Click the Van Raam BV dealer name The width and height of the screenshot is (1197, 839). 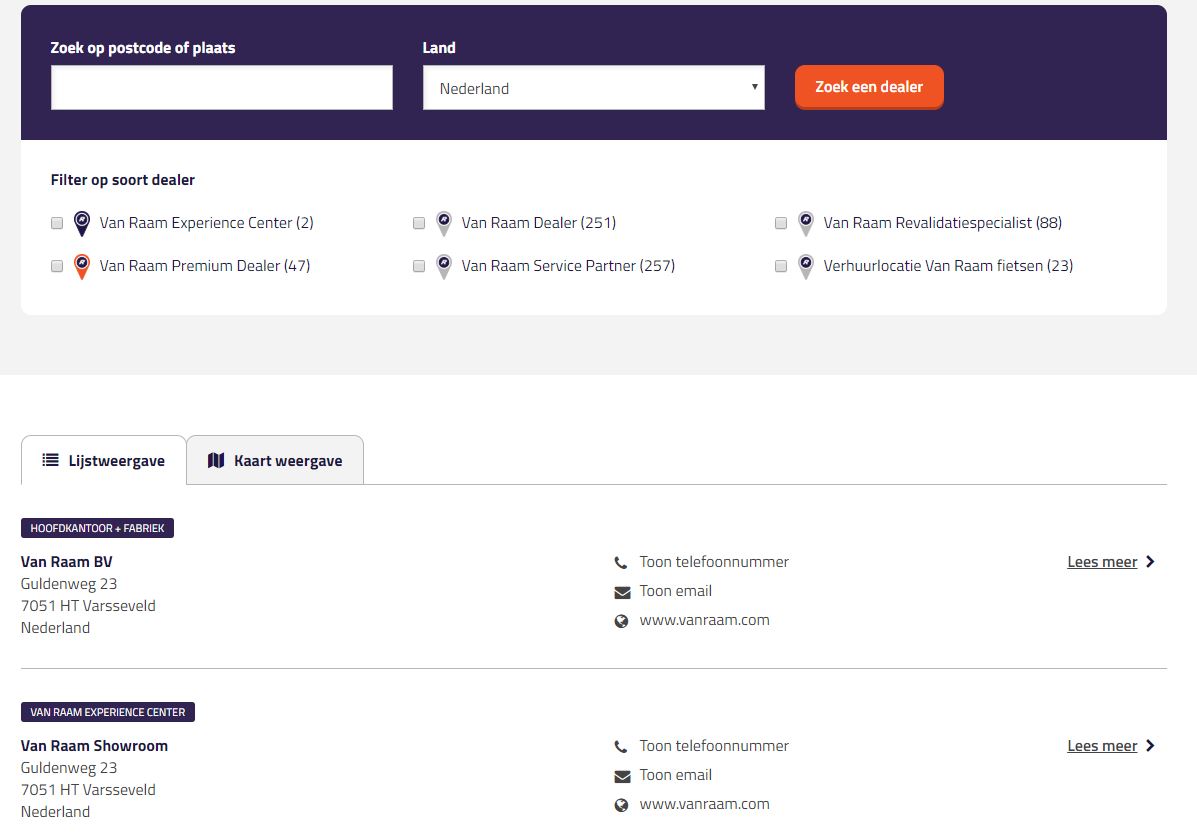[x=66, y=562]
